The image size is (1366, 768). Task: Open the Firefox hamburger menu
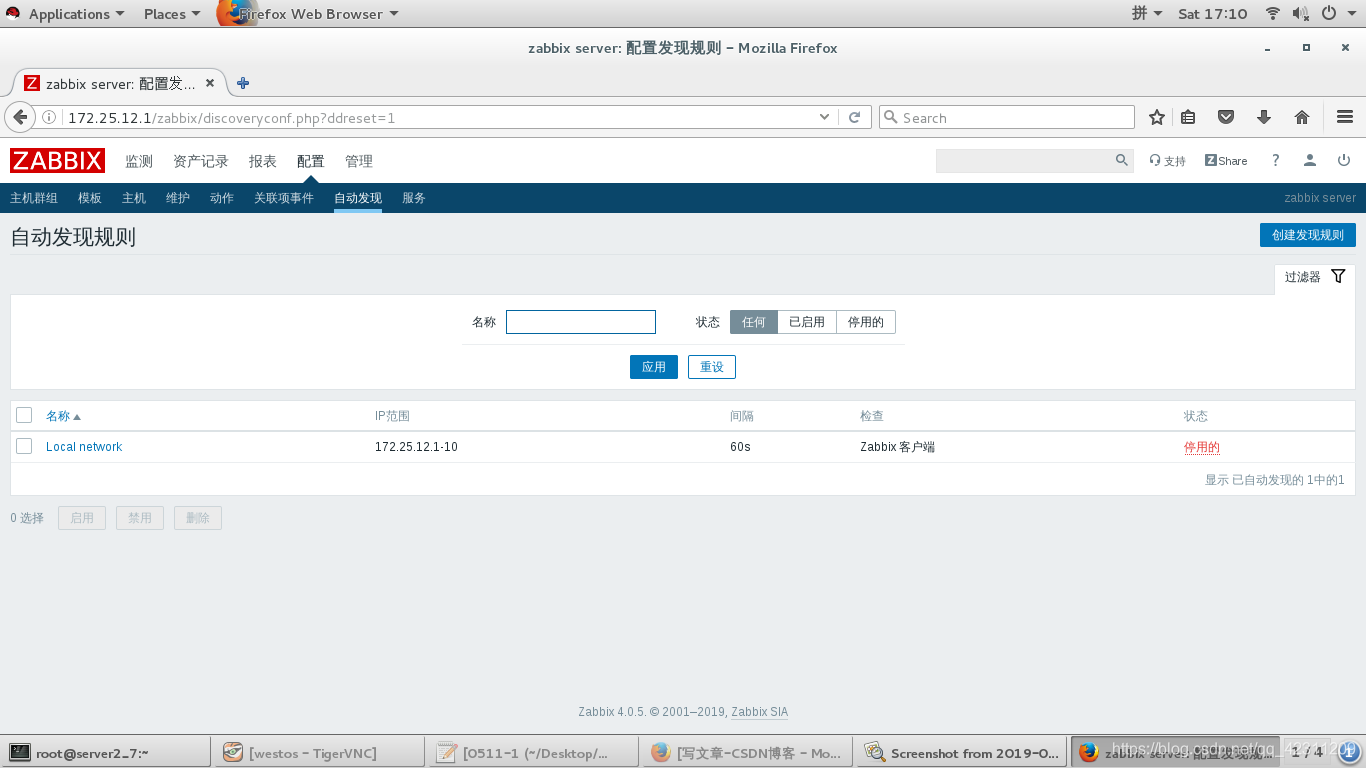[1345, 117]
